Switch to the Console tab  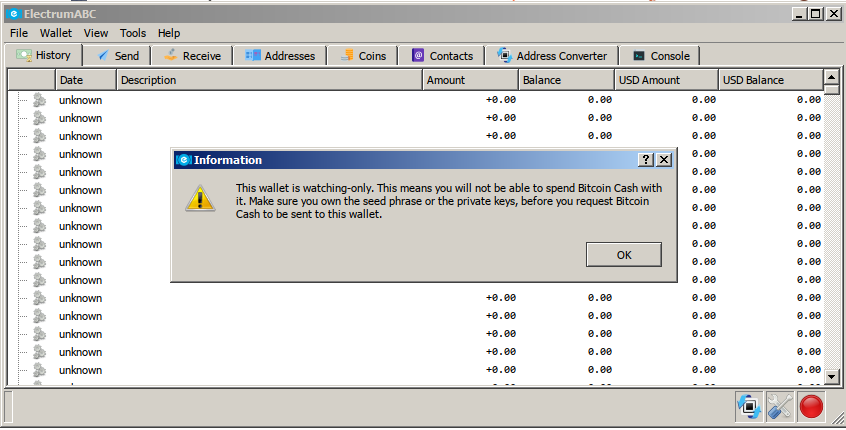[x=660, y=56]
